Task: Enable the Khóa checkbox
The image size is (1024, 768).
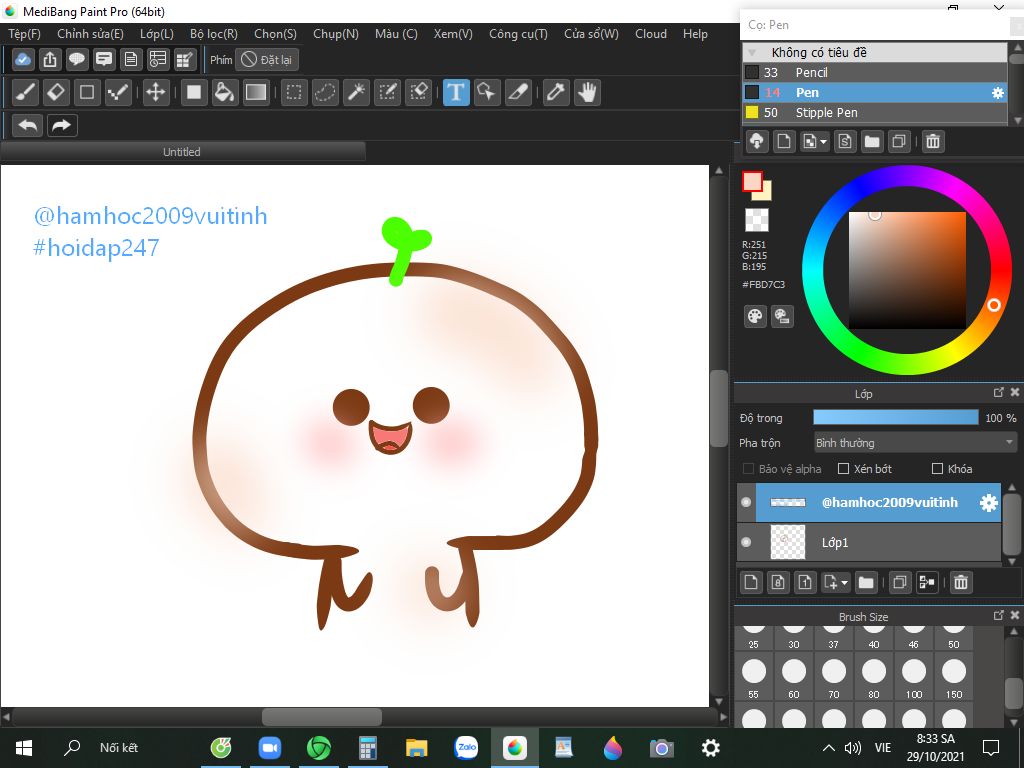Action: [x=937, y=468]
